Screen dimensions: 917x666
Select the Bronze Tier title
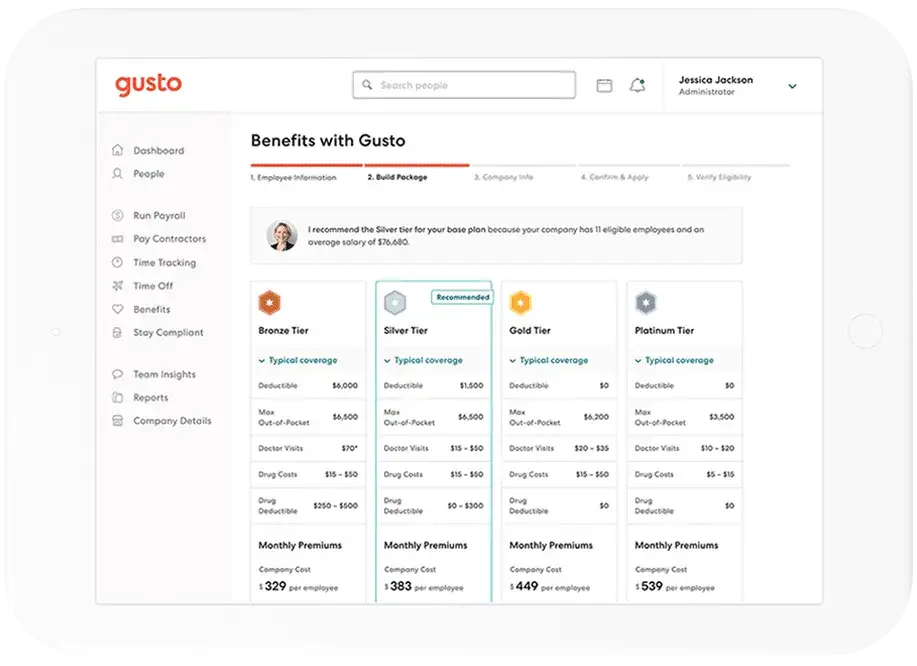283,330
